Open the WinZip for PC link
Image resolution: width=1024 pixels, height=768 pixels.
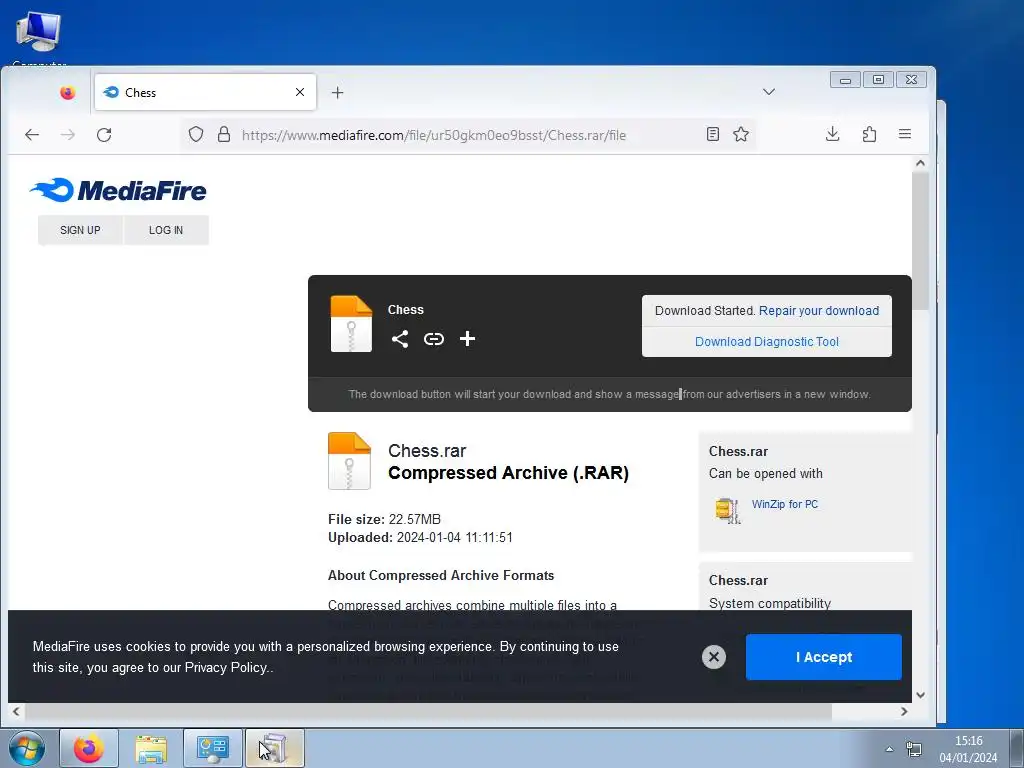point(784,504)
